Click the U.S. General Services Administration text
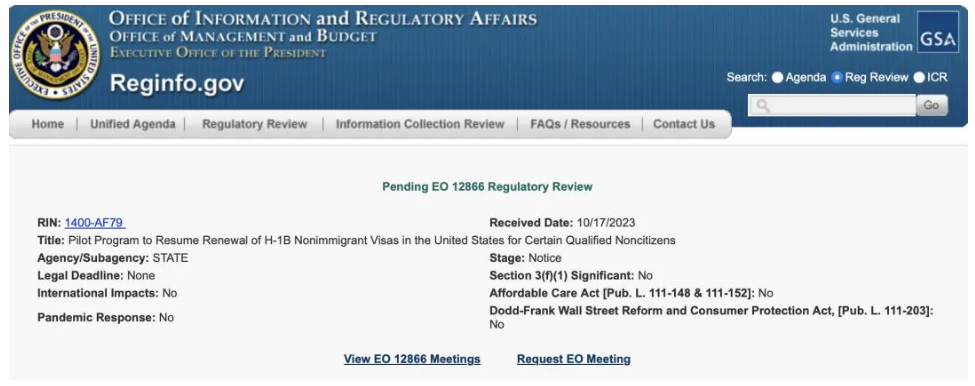 (x=871, y=33)
